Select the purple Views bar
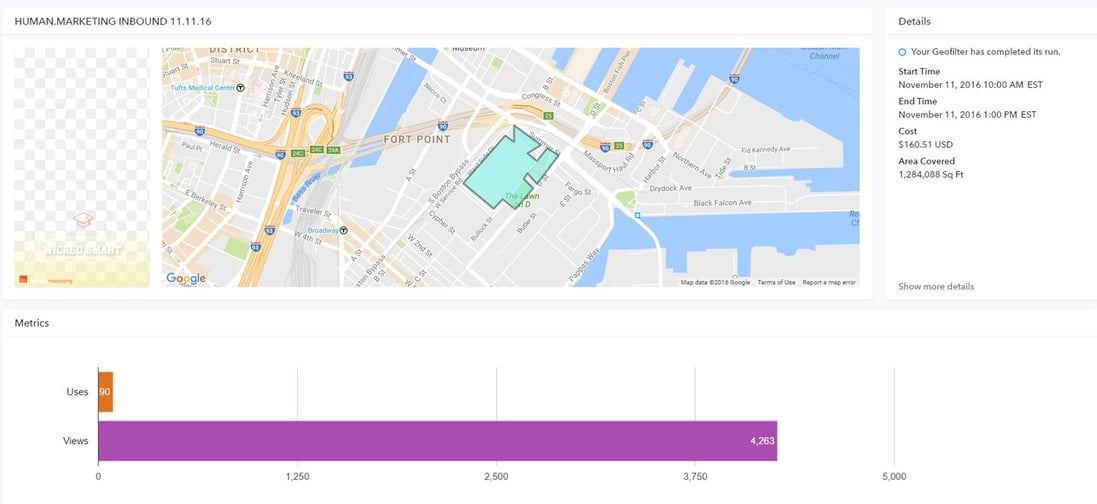Image resolution: width=1097 pixels, height=504 pixels. click(438, 441)
